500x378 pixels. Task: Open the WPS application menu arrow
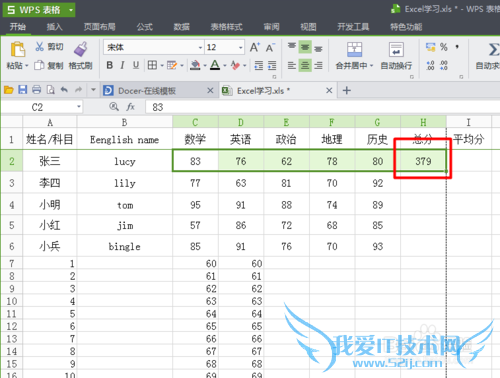coord(71,10)
